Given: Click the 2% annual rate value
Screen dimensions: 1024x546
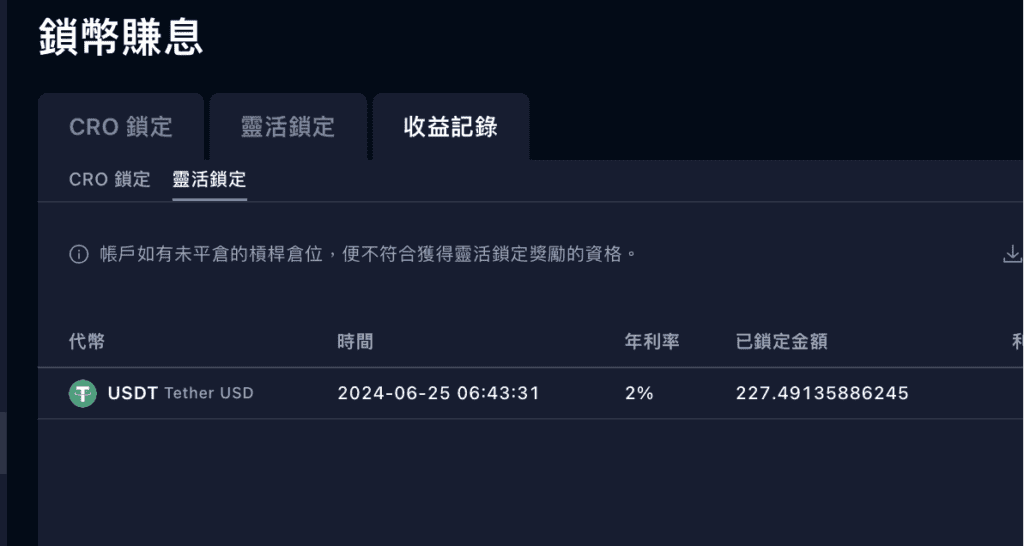Looking at the screenshot, I should pyautogui.click(x=639, y=393).
